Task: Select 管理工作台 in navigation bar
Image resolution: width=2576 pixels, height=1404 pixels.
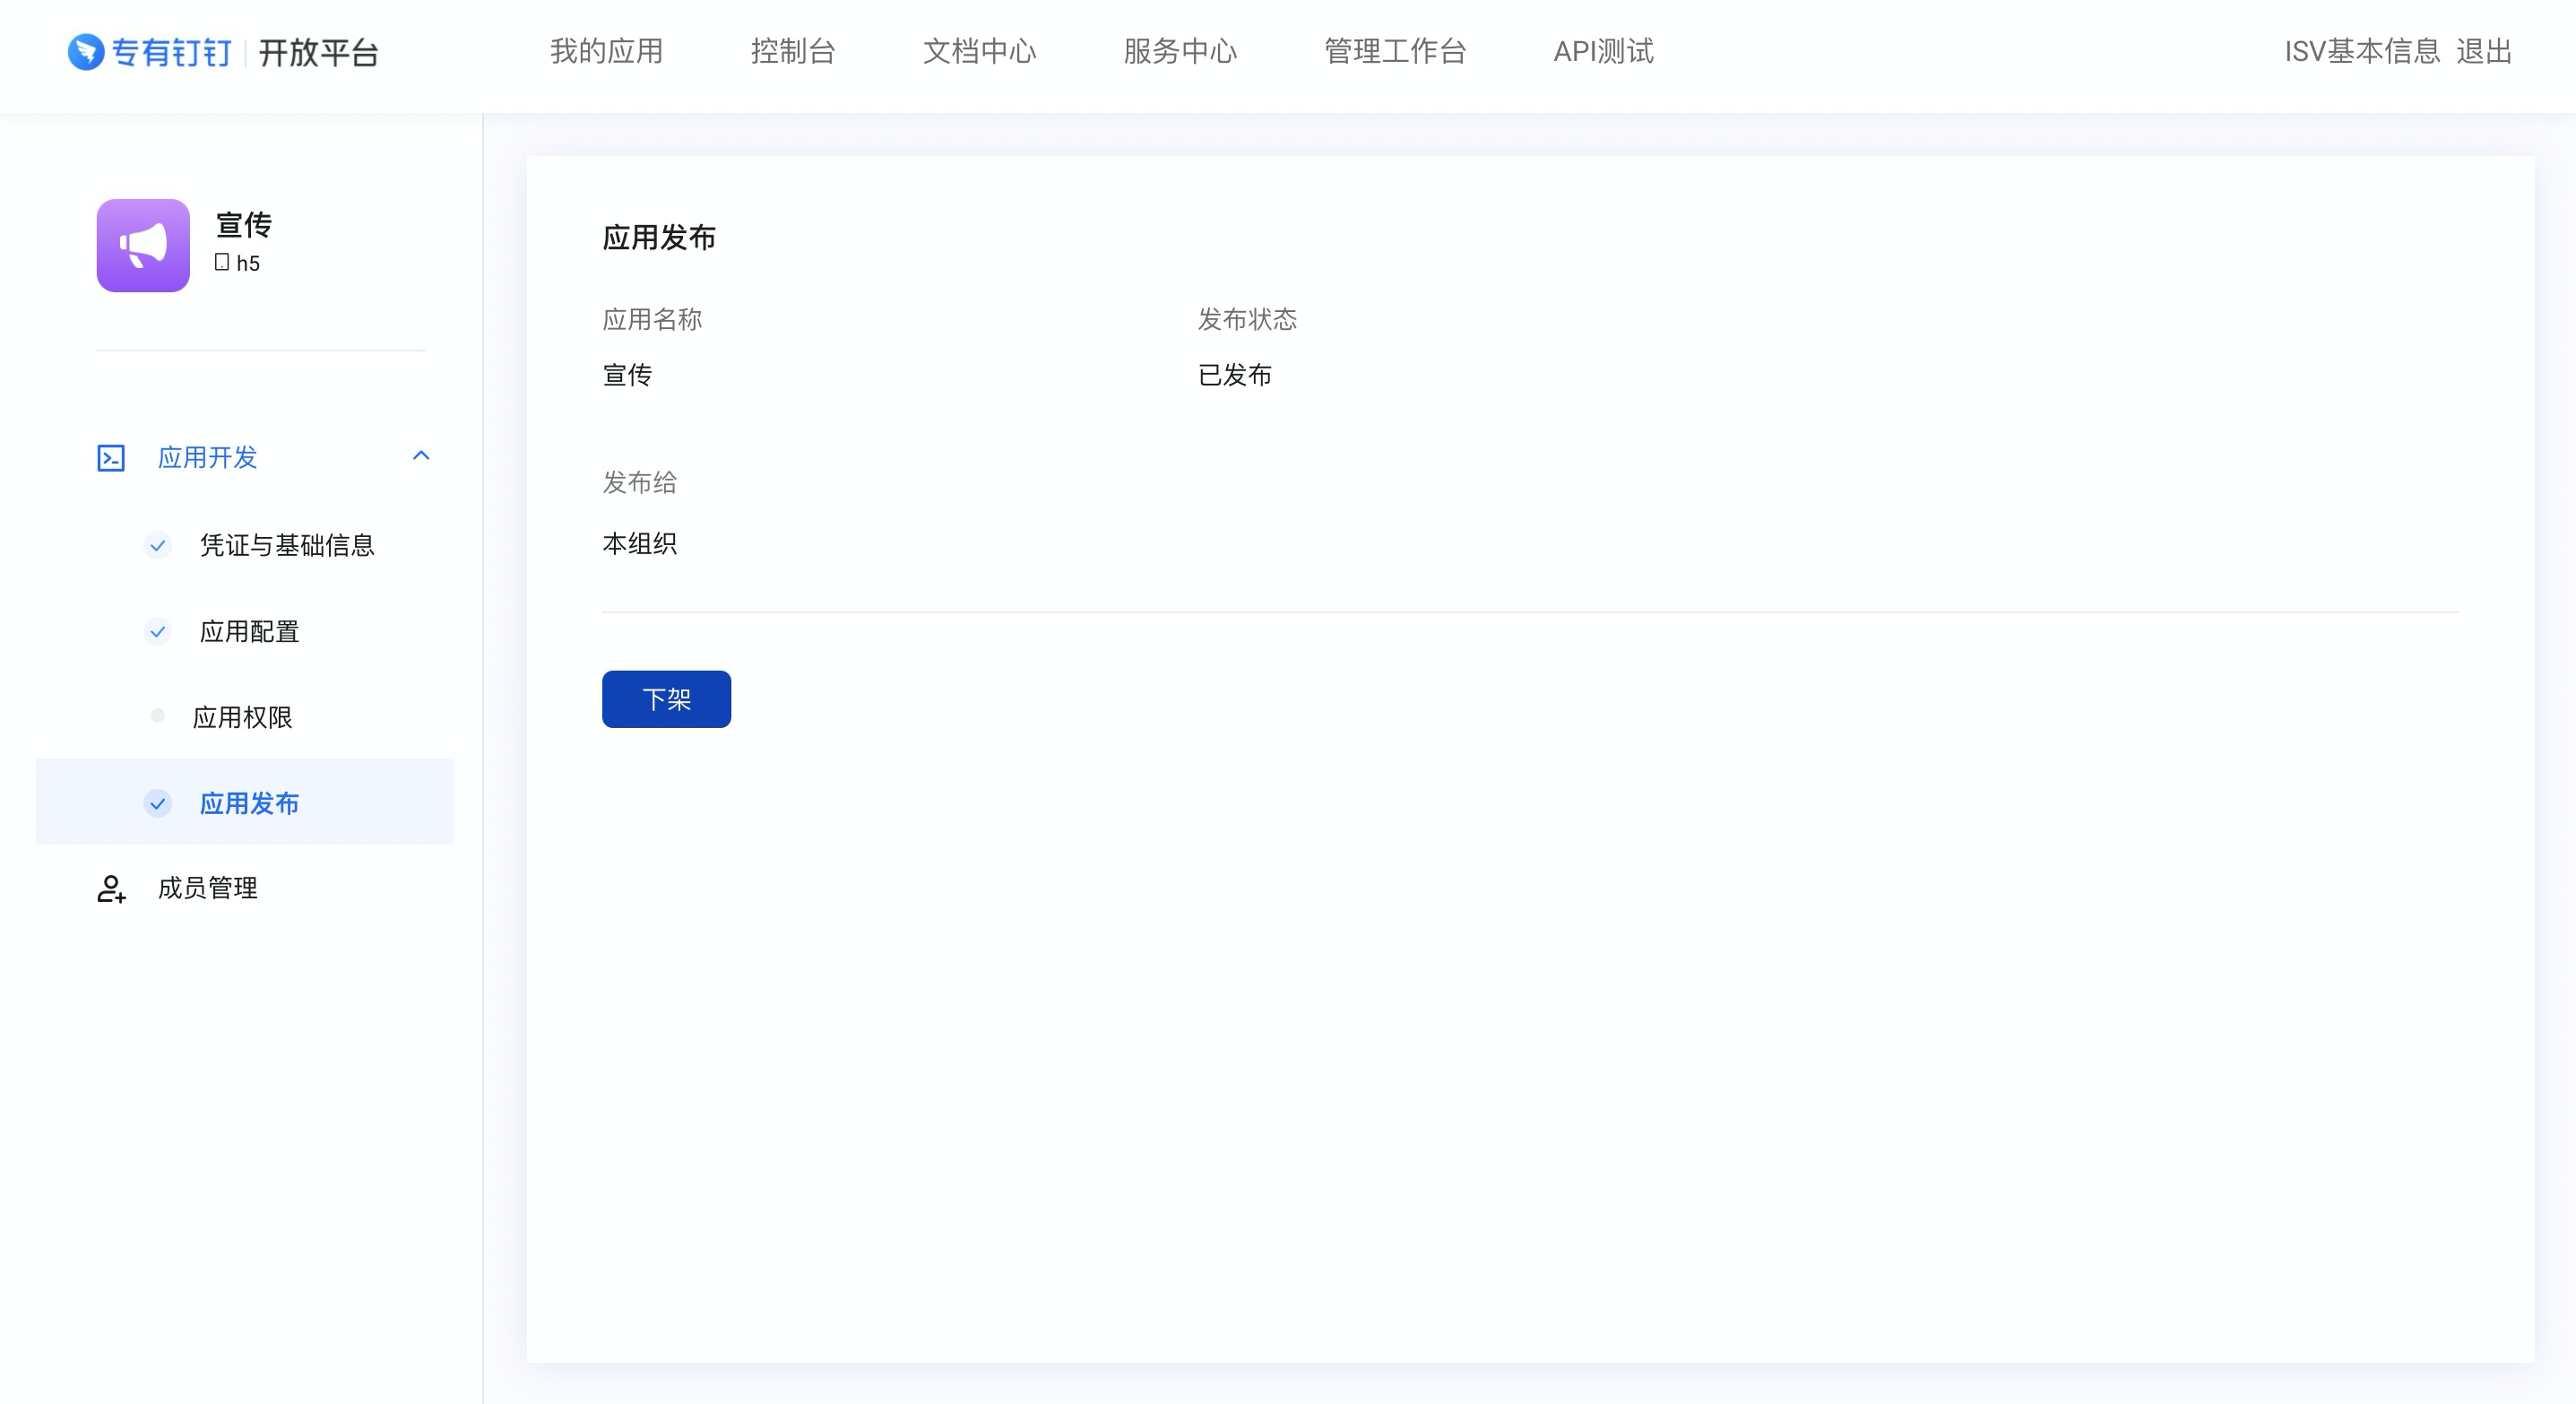Action: tap(1395, 52)
